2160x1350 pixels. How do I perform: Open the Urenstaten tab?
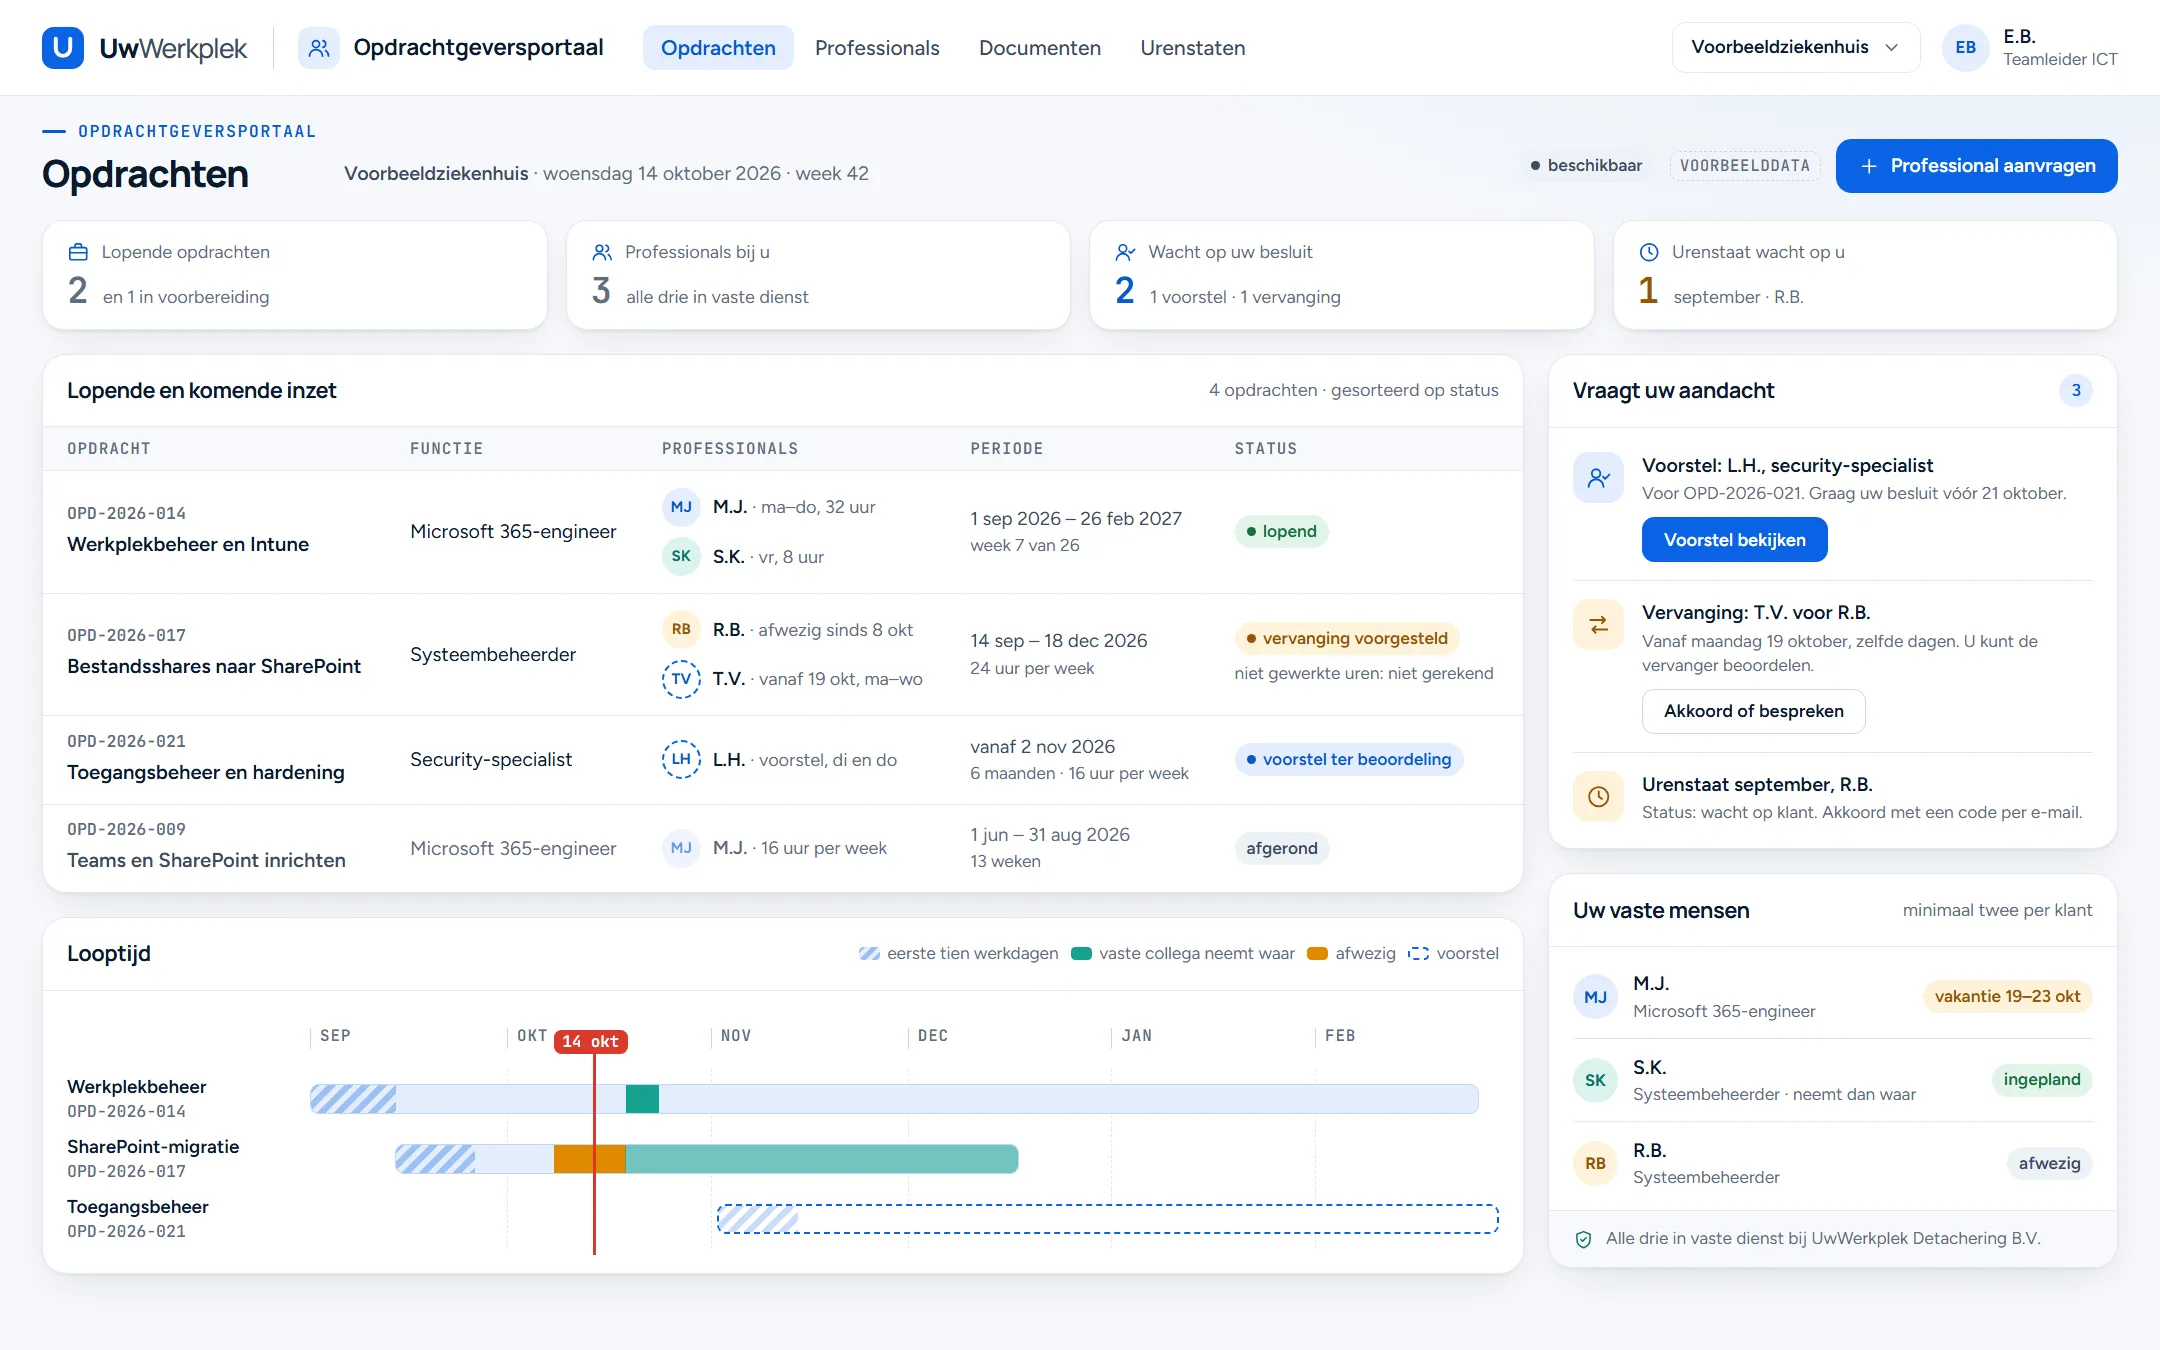[1192, 47]
